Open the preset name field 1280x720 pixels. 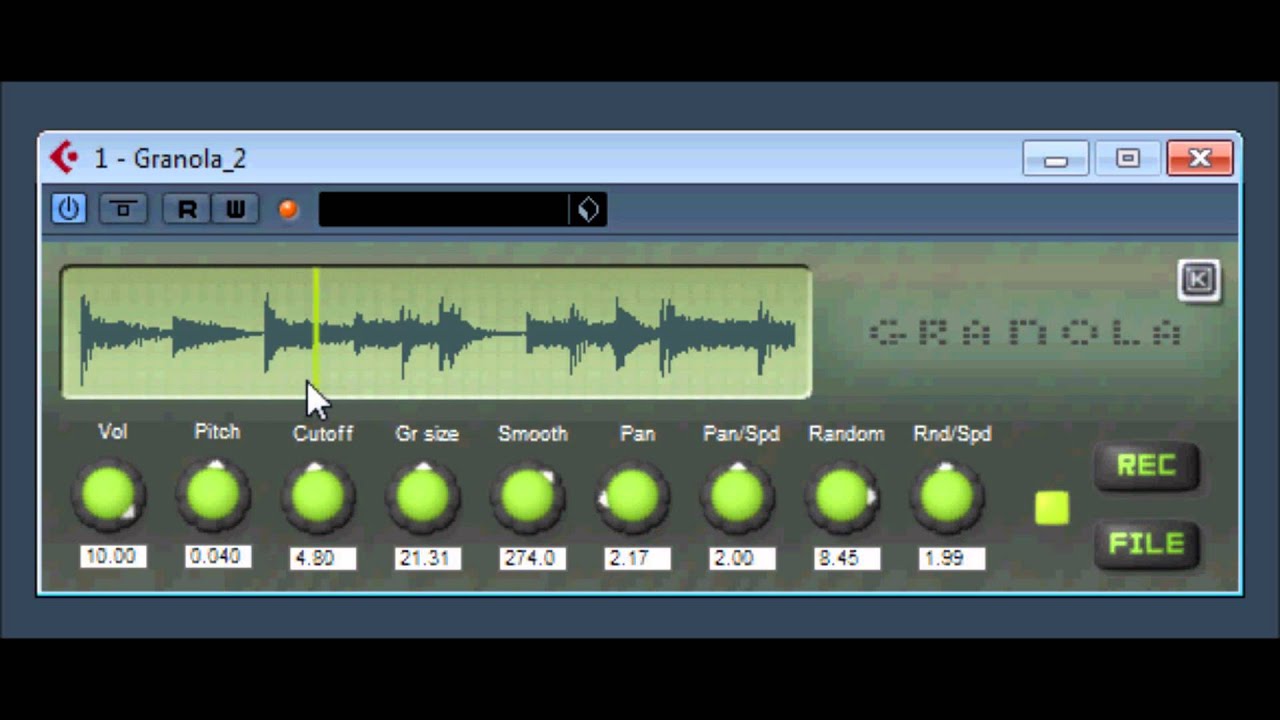click(x=443, y=209)
